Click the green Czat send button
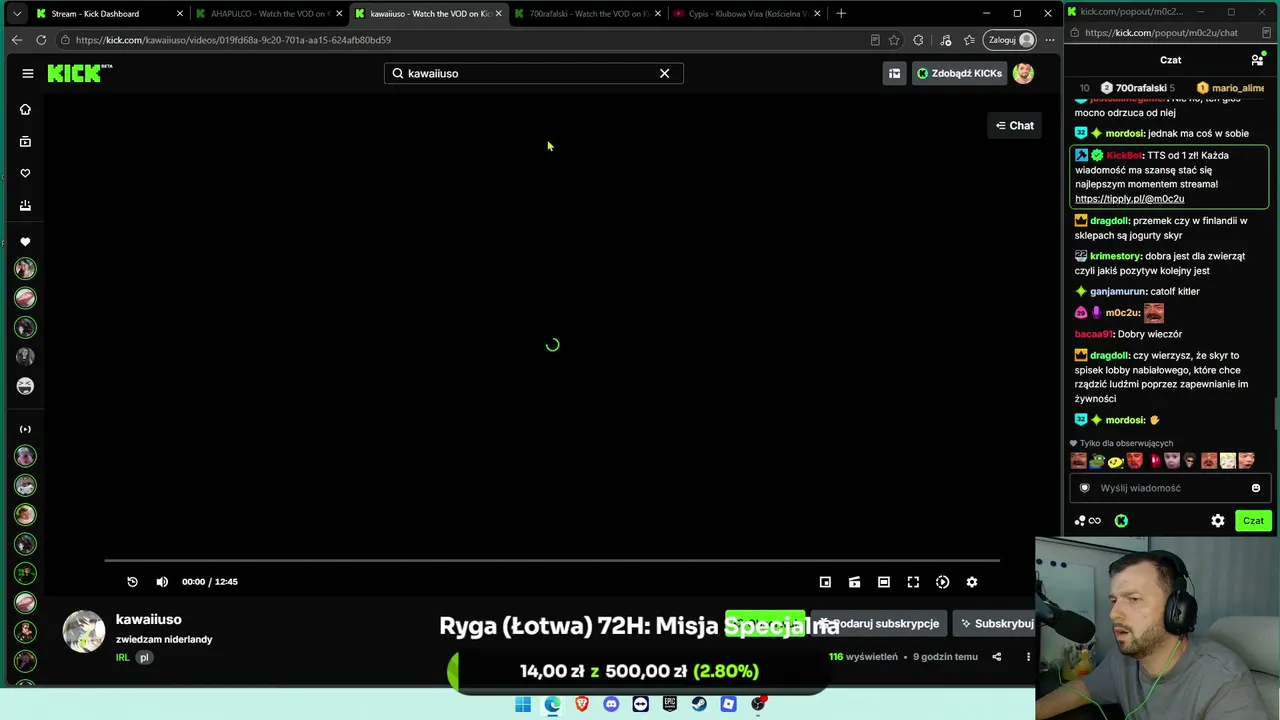 point(1253,521)
